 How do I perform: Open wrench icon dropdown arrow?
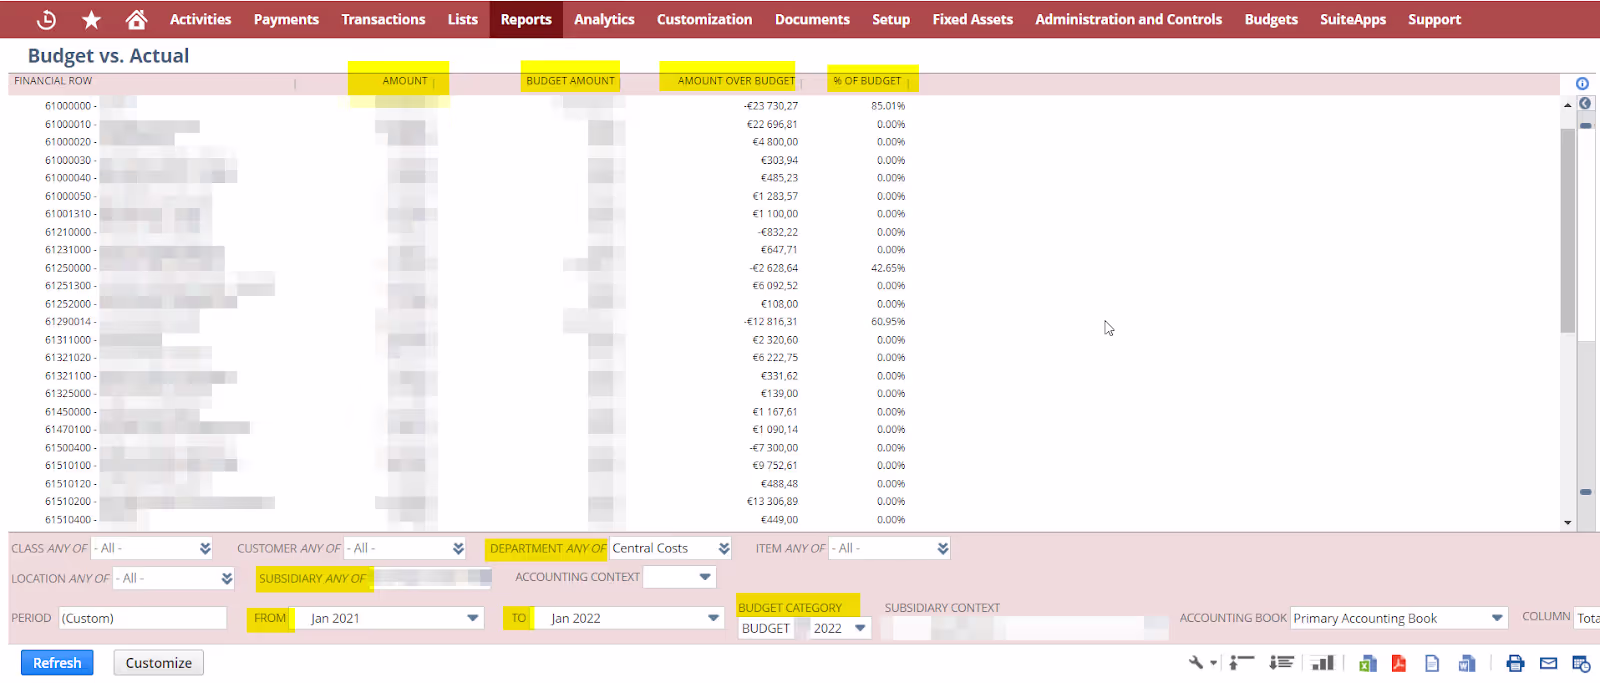pos(1214,663)
